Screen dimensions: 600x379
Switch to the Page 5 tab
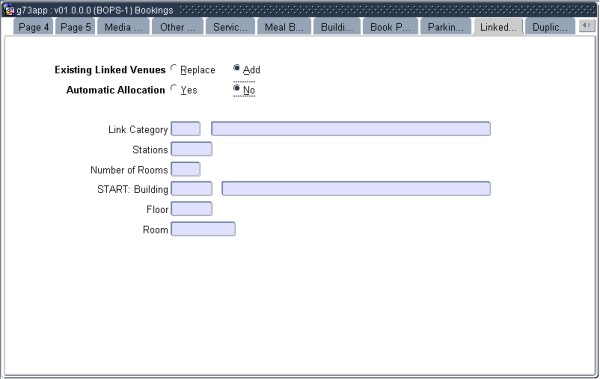pyautogui.click(x=75, y=27)
